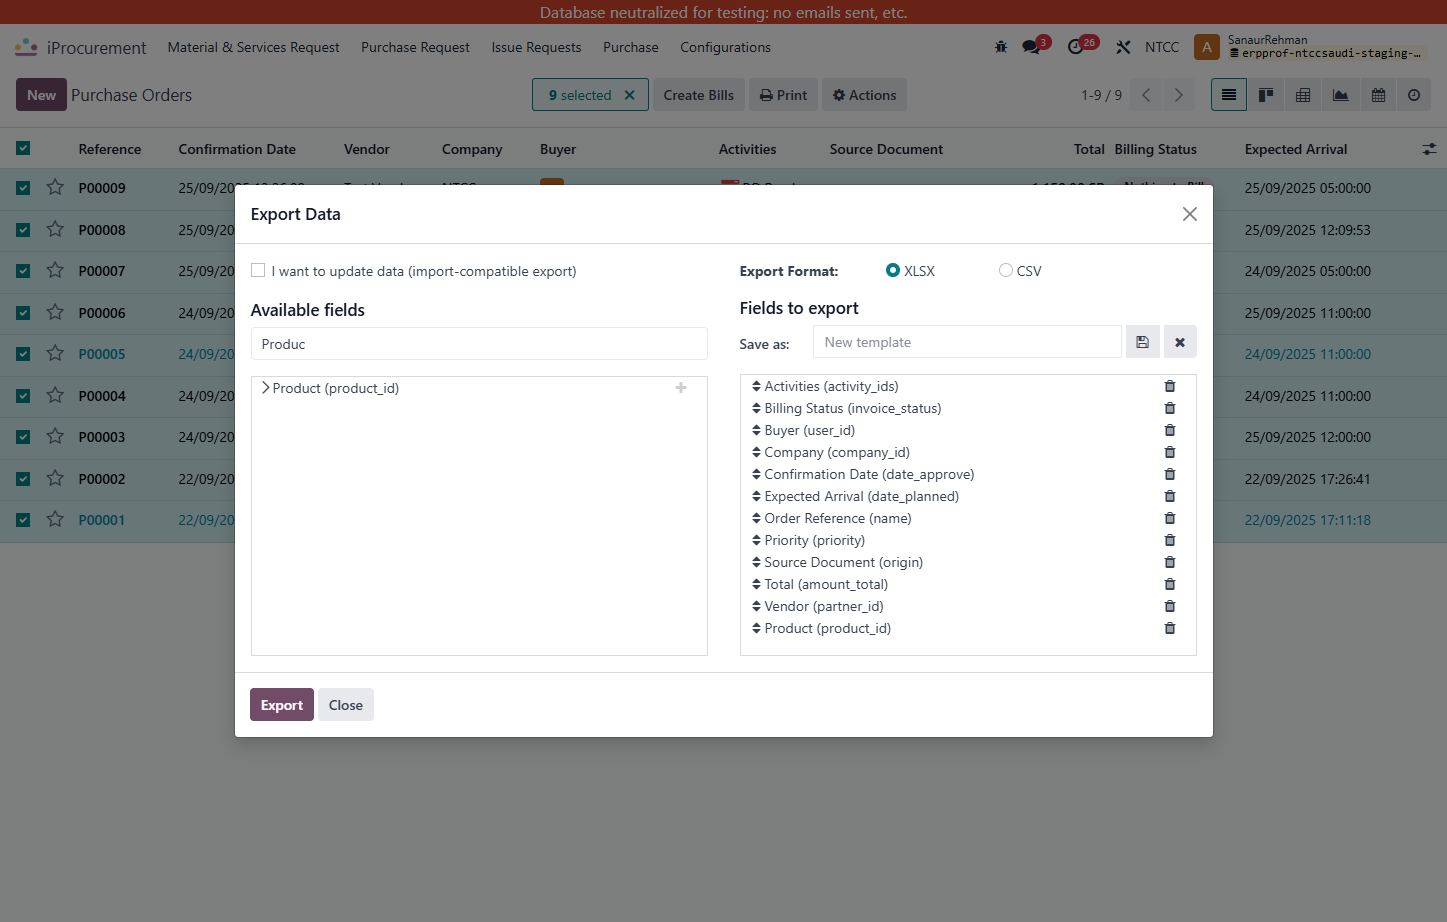The image size is (1447, 922).
Task: Open the Actions dropdown menu
Action: click(x=865, y=95)
